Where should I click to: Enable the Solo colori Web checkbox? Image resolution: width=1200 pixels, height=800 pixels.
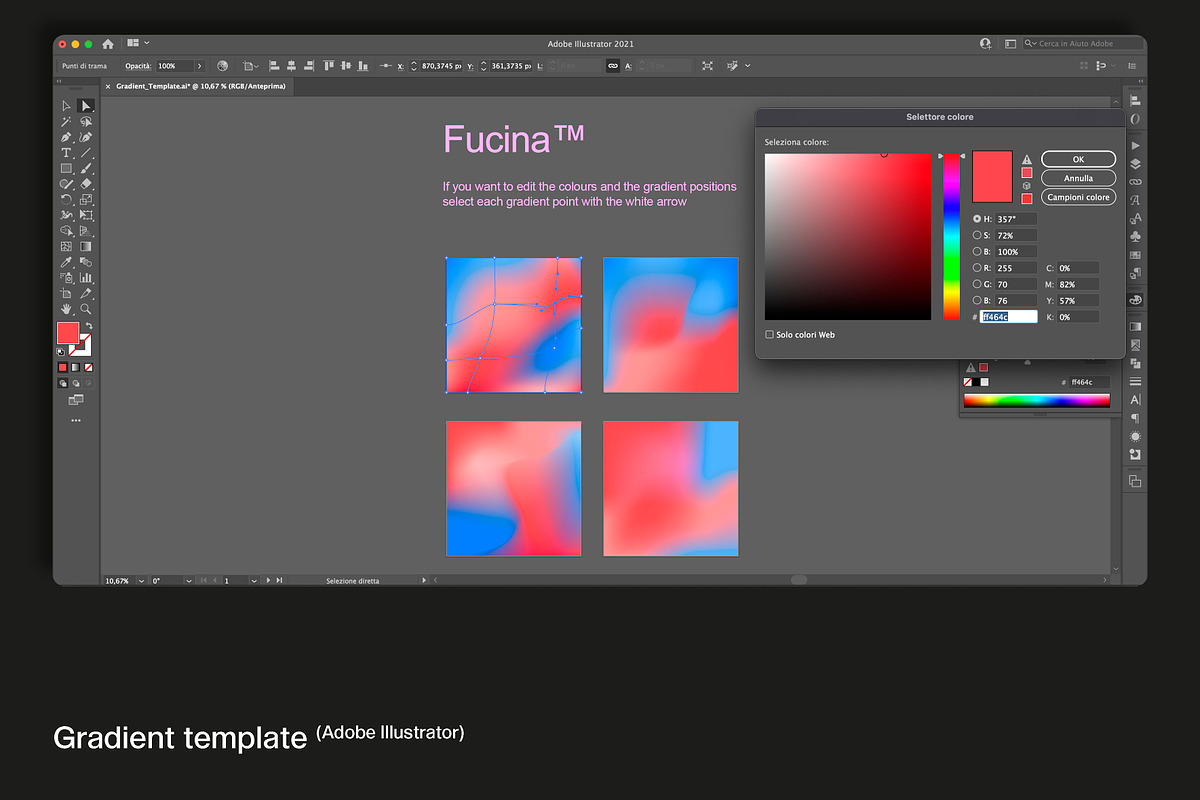[x=769, y=334]
